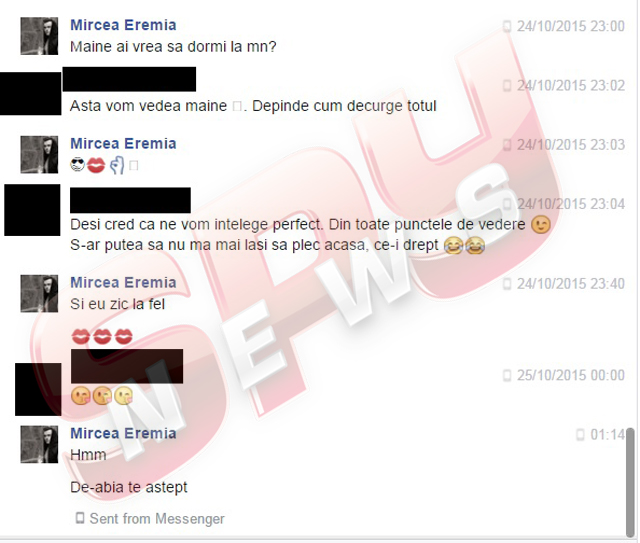Image resolution: width=640 pixels, height=543 pixels.
Task: Click the sunglasses emoji in the 23:03 message
Action: (78, 165)
